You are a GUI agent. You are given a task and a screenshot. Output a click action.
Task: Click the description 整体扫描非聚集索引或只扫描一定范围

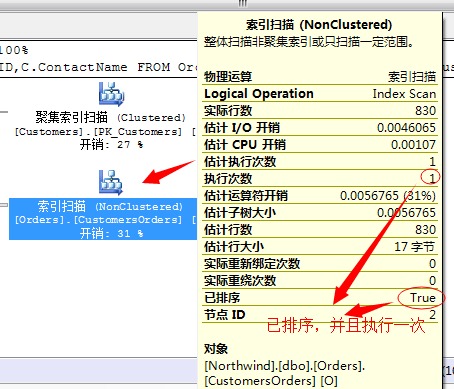(x=309, y=42)
